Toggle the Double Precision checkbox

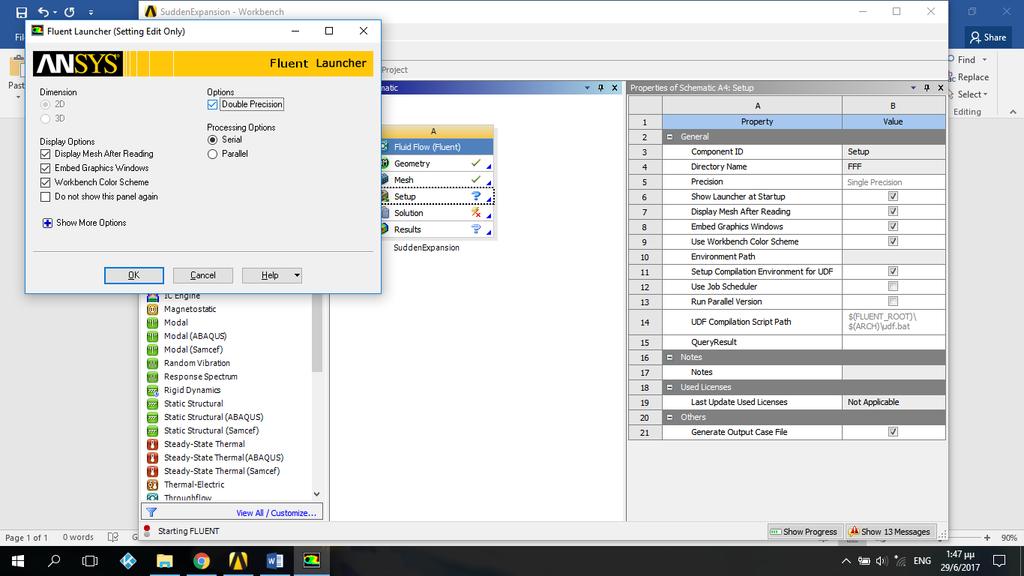click(212, 104)
